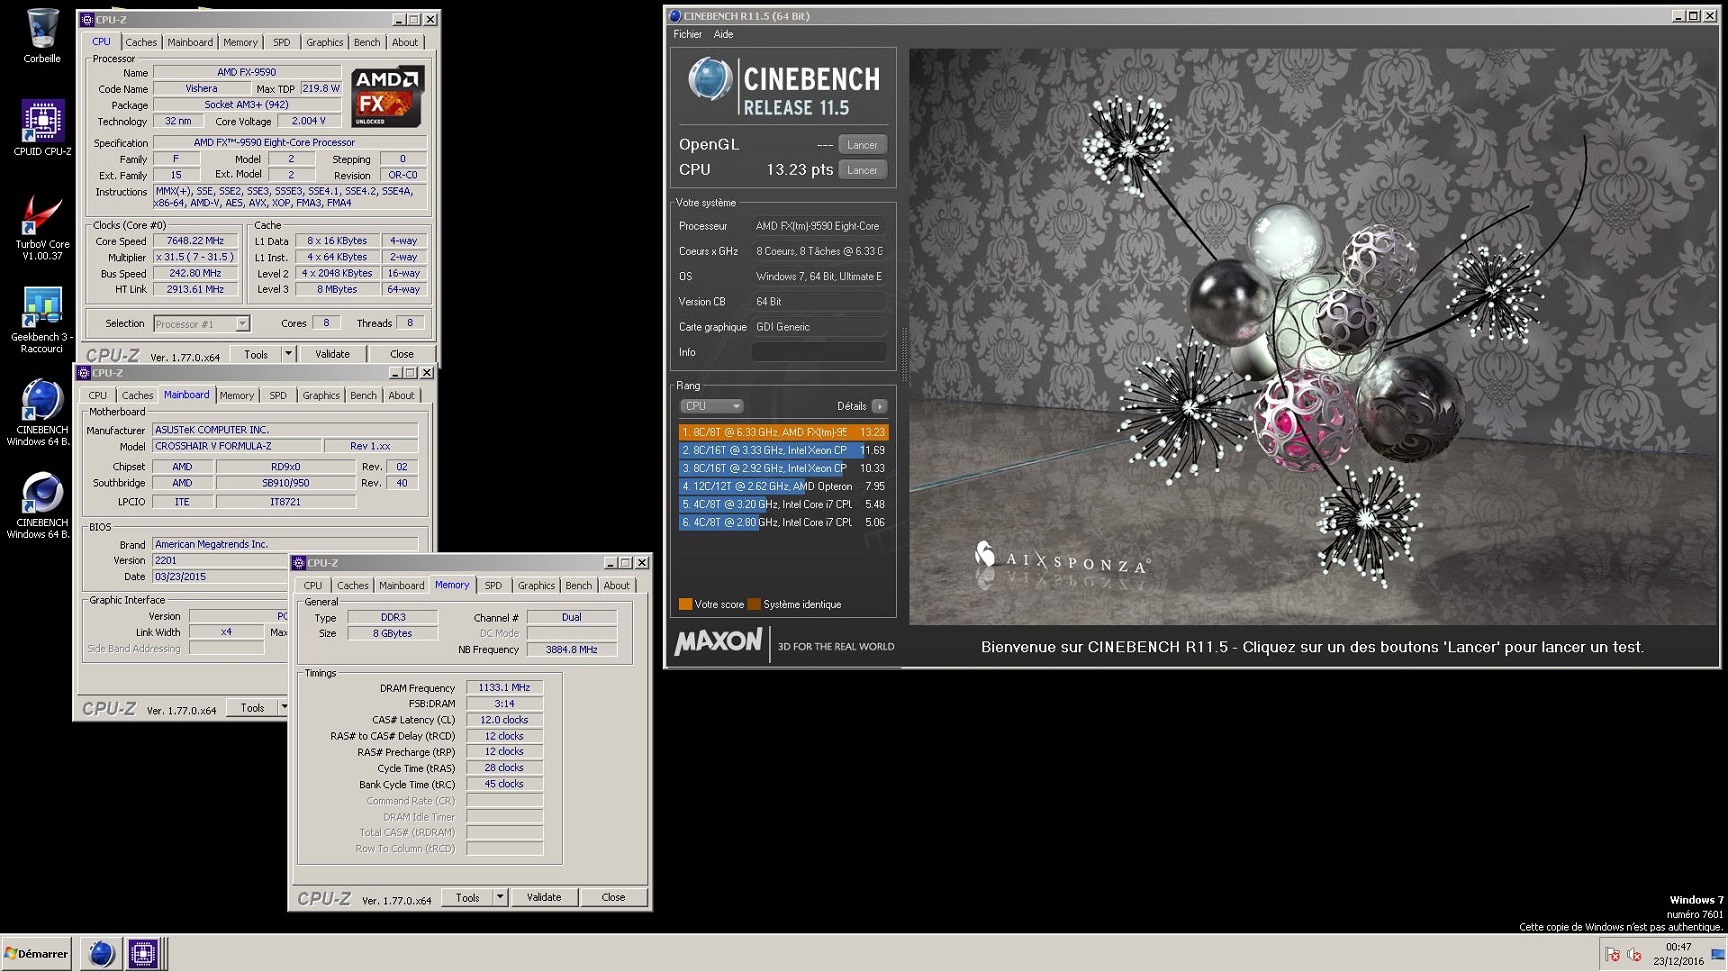Click the Cinebench logo sphere icon
This screenshot has height=972, width=1728.
(710, 80)
